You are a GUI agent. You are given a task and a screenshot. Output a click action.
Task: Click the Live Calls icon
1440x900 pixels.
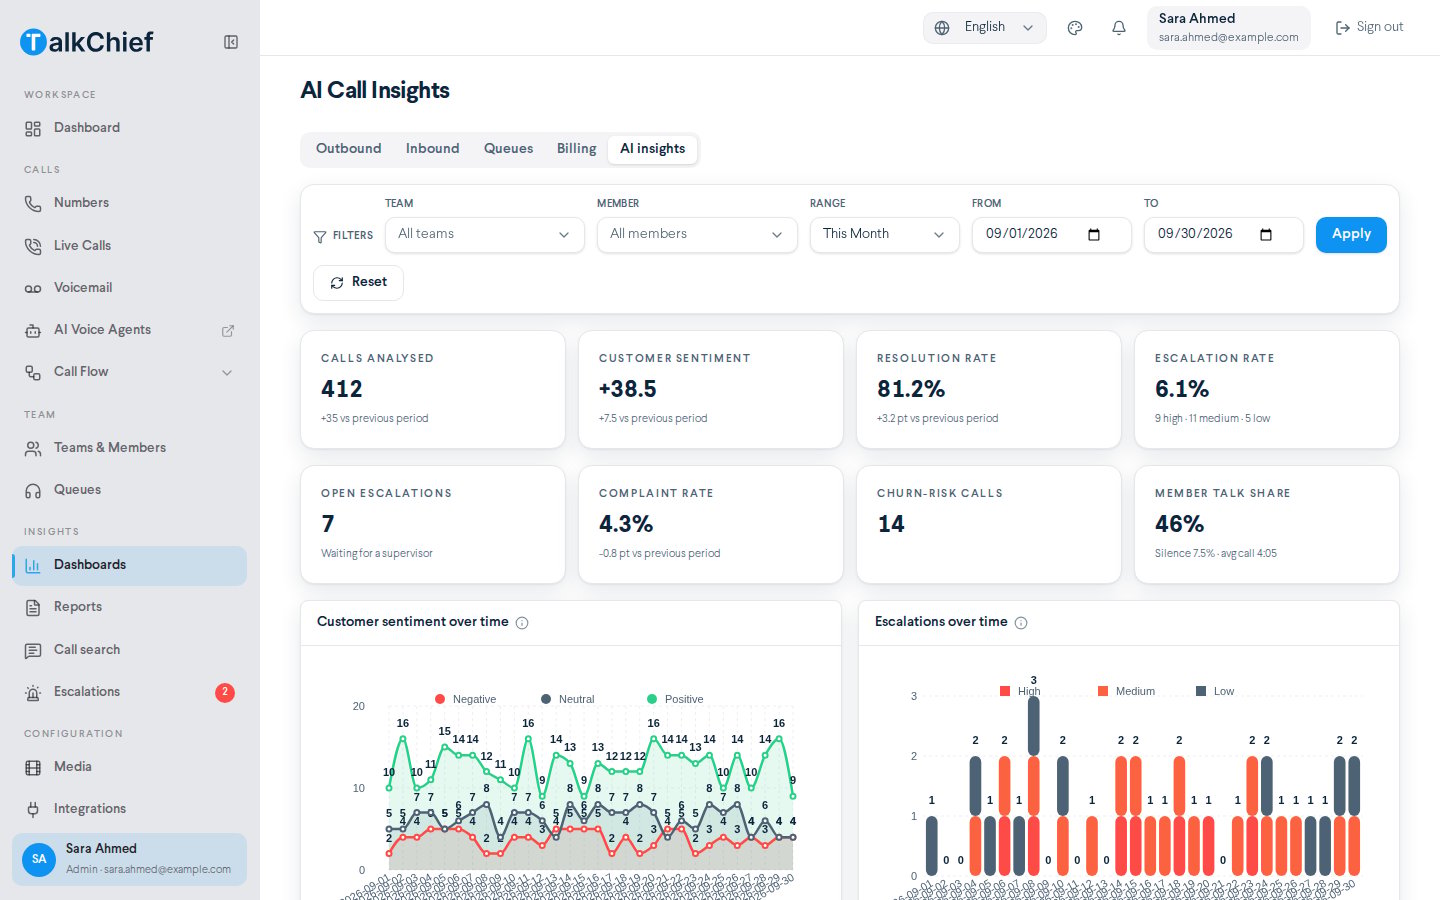[33, 246]
